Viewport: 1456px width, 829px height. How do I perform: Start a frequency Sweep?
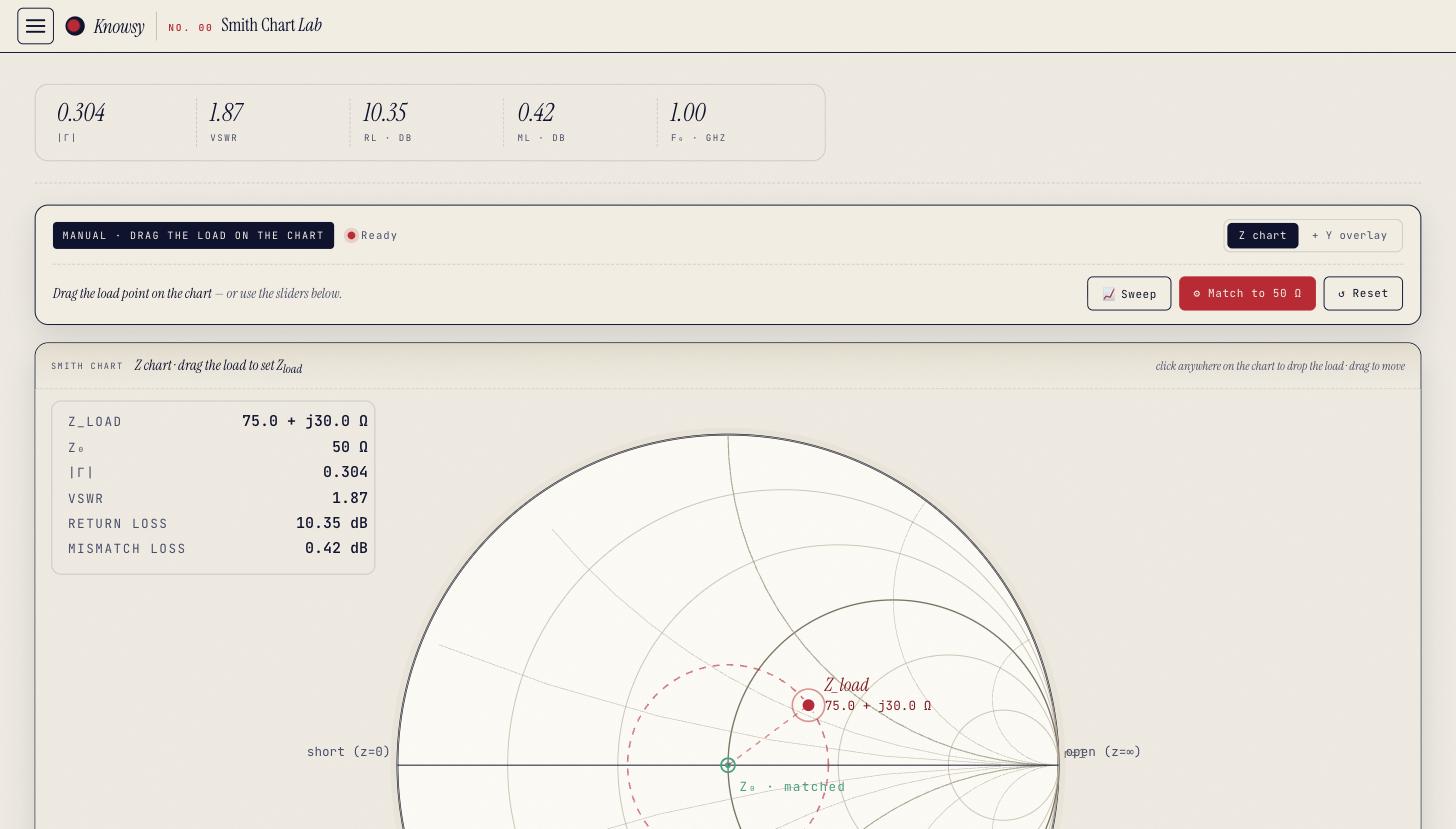click(1129, 294)
